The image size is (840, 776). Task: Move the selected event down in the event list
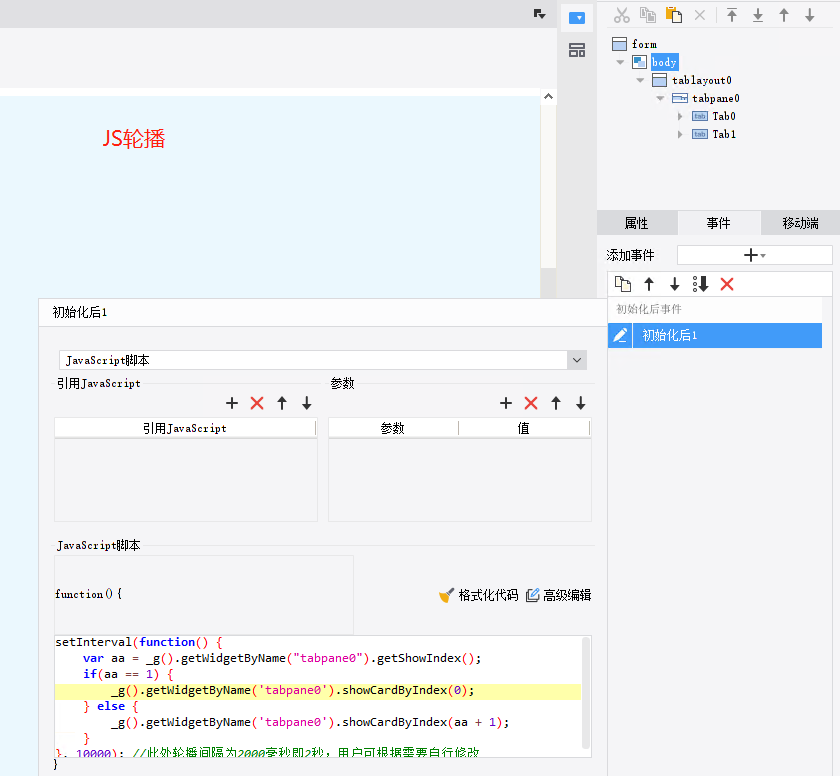[674, 284]
